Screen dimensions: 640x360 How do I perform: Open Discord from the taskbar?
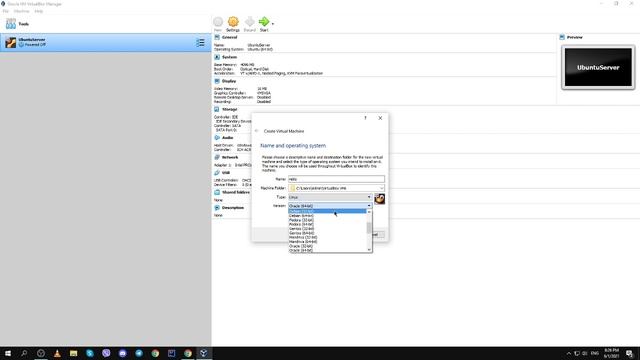[x=122, y=353]
